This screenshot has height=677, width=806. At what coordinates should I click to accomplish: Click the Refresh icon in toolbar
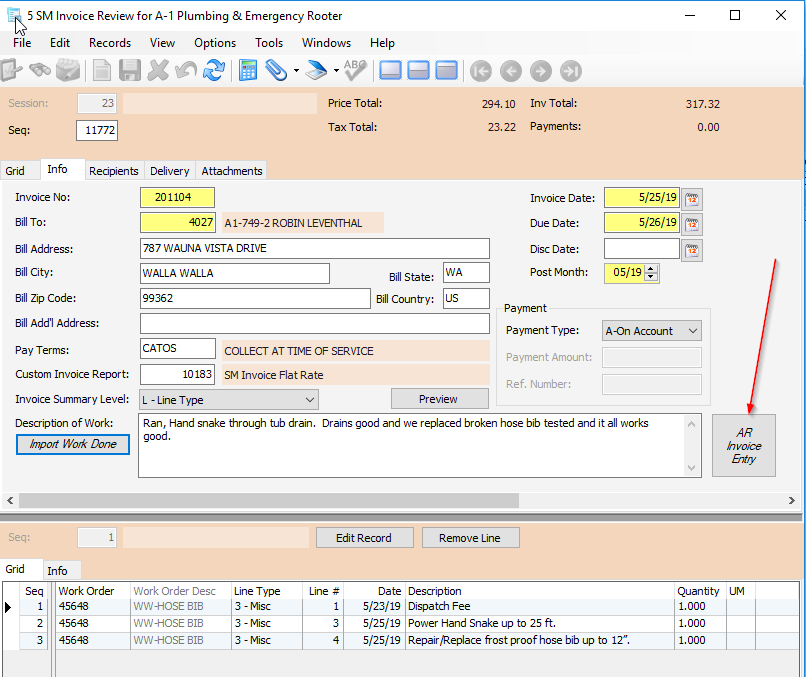click(x=213, y=70)
